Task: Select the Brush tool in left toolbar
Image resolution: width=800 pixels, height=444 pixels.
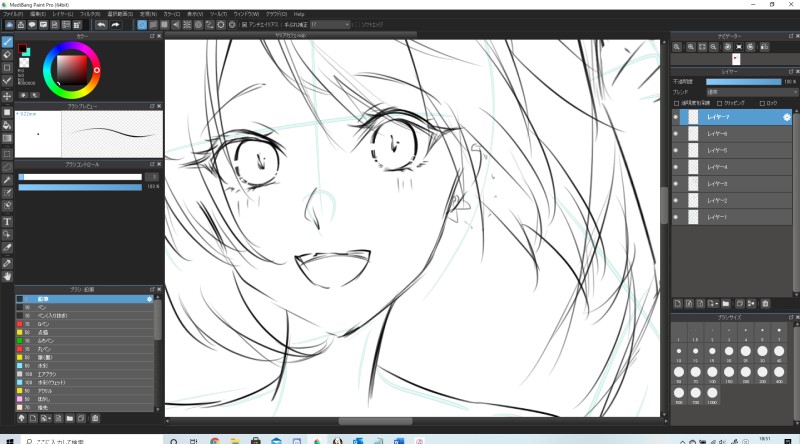Action: (x=7, y=41)
